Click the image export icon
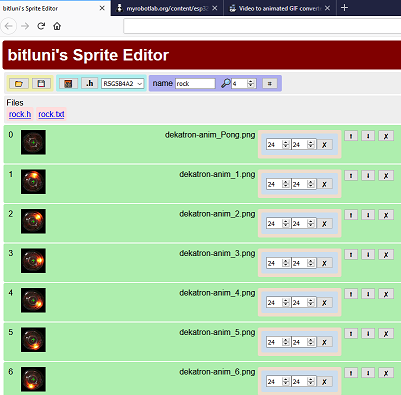Screen dimensions: 401x395 [68, 83]
